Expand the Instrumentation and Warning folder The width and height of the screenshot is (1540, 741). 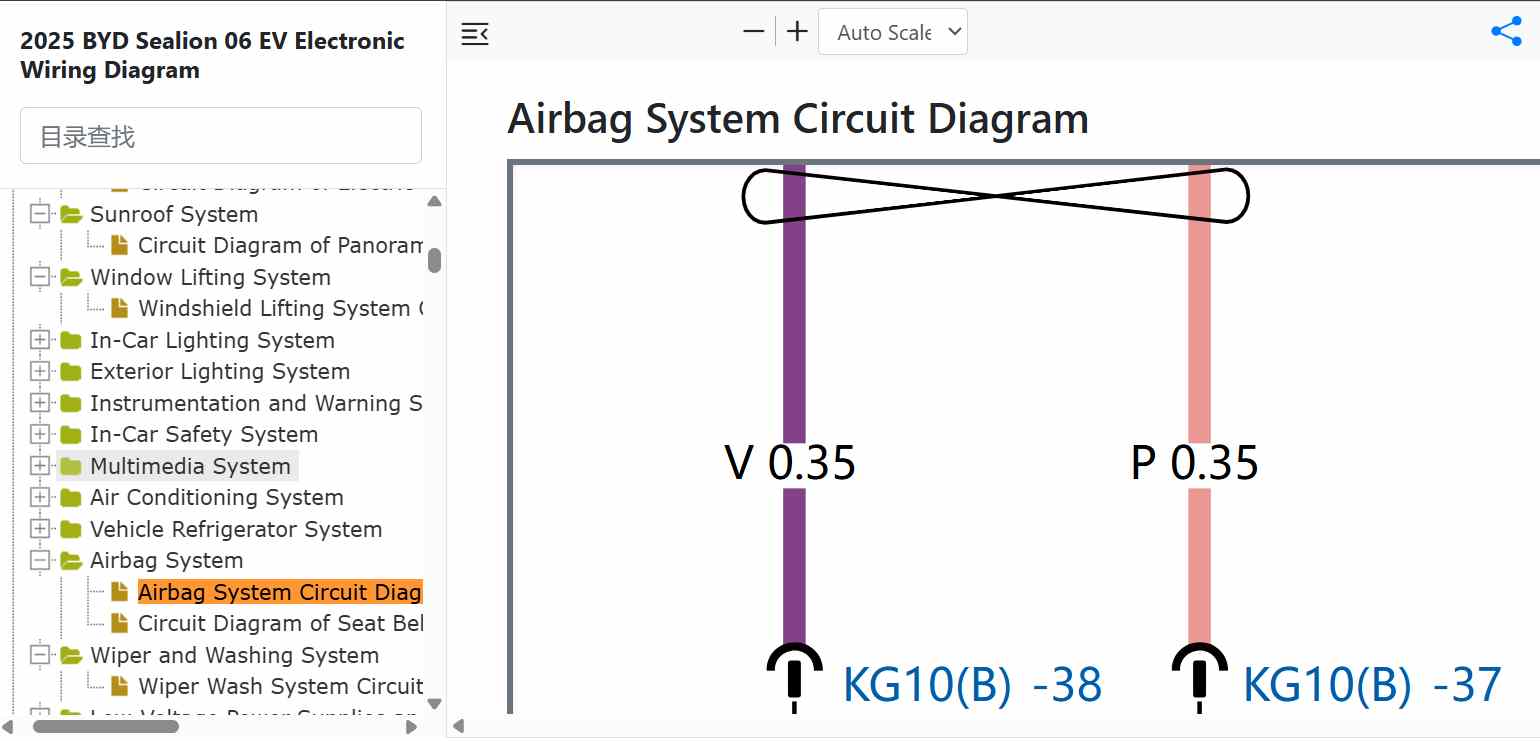40,403
